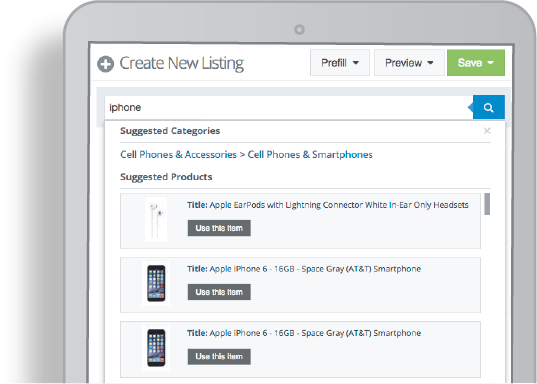Screen dimensions: 537x384
Task: Open the Preview dropdown
Action: click(409, 63)
